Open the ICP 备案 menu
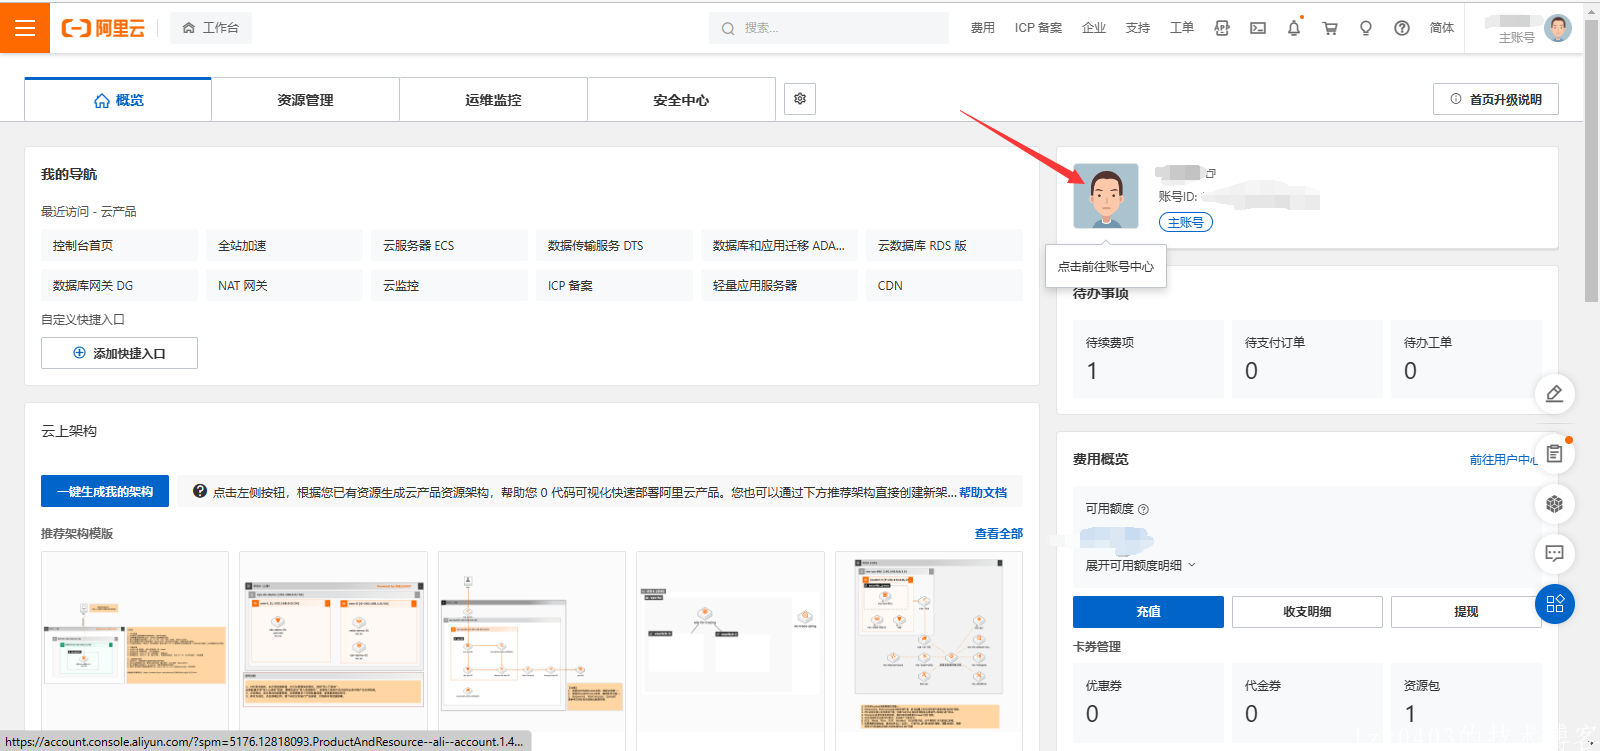 pos(1038,28)
